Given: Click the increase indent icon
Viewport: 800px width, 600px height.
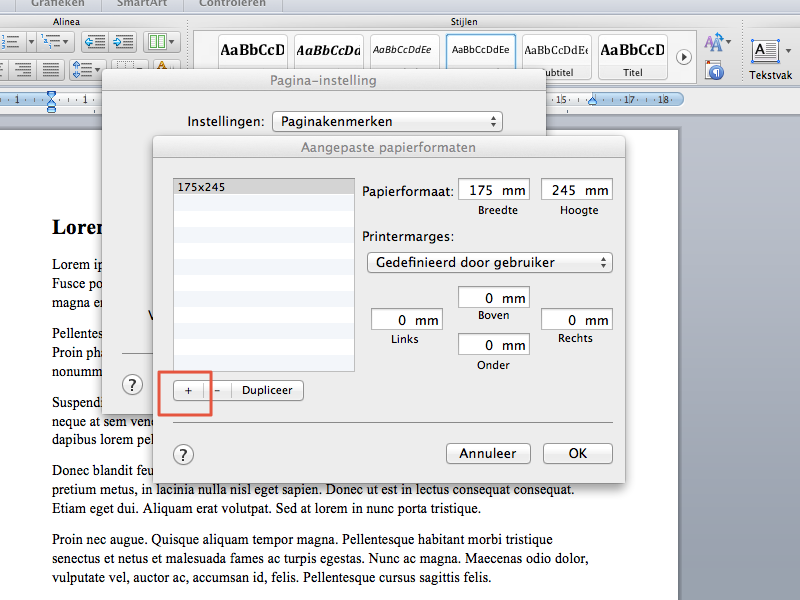Looking at the screenshot, I should pos(123,42).
